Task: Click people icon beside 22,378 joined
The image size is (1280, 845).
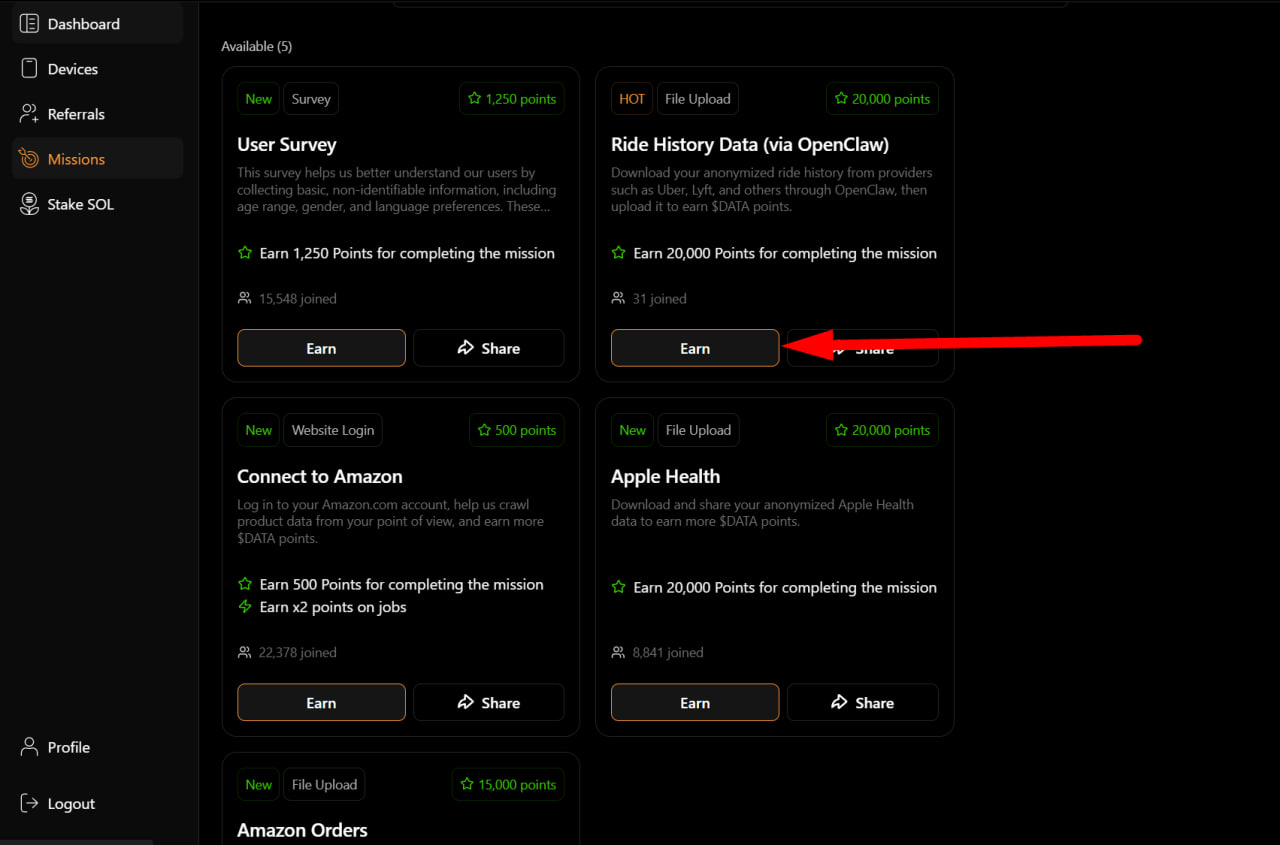Action: [244, 652]
